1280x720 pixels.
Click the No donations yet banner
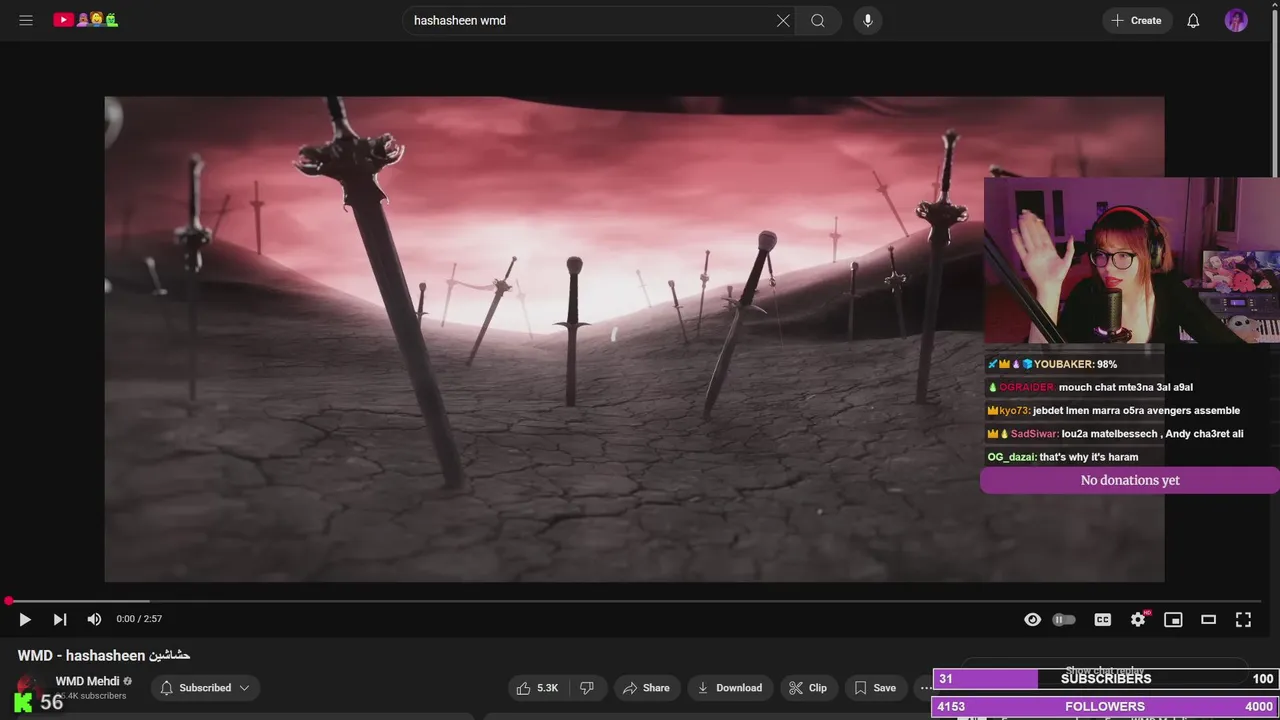[1130, 480]
